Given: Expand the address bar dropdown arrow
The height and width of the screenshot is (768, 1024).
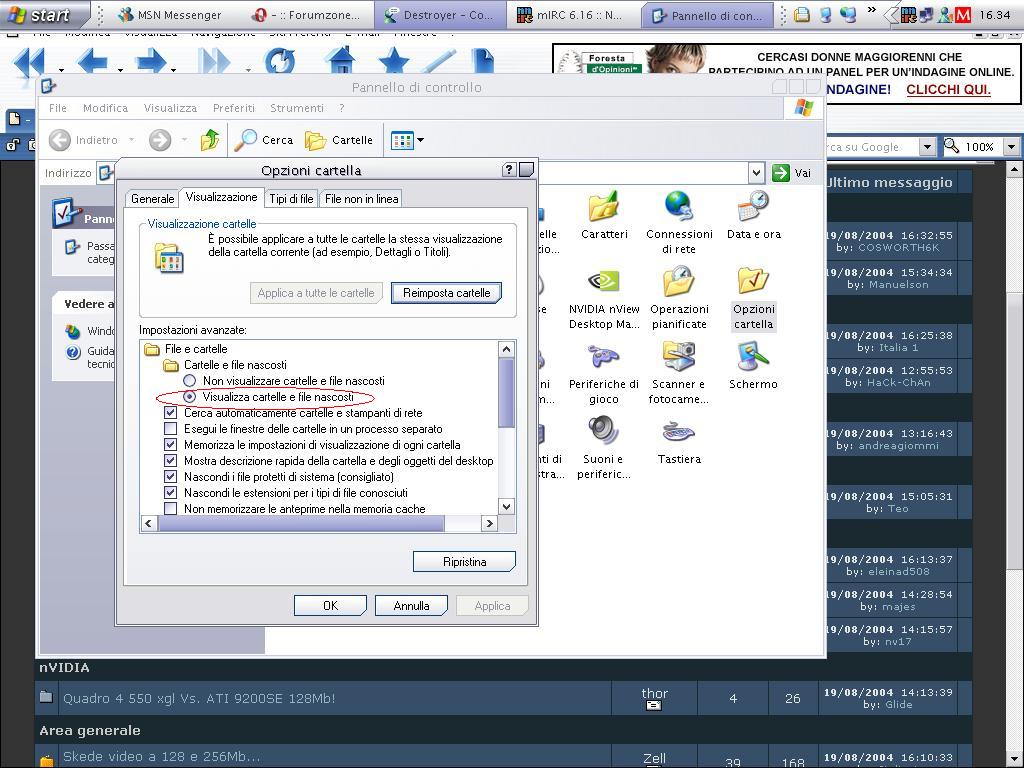Looking at the screenshot, I should coord(756,173).
